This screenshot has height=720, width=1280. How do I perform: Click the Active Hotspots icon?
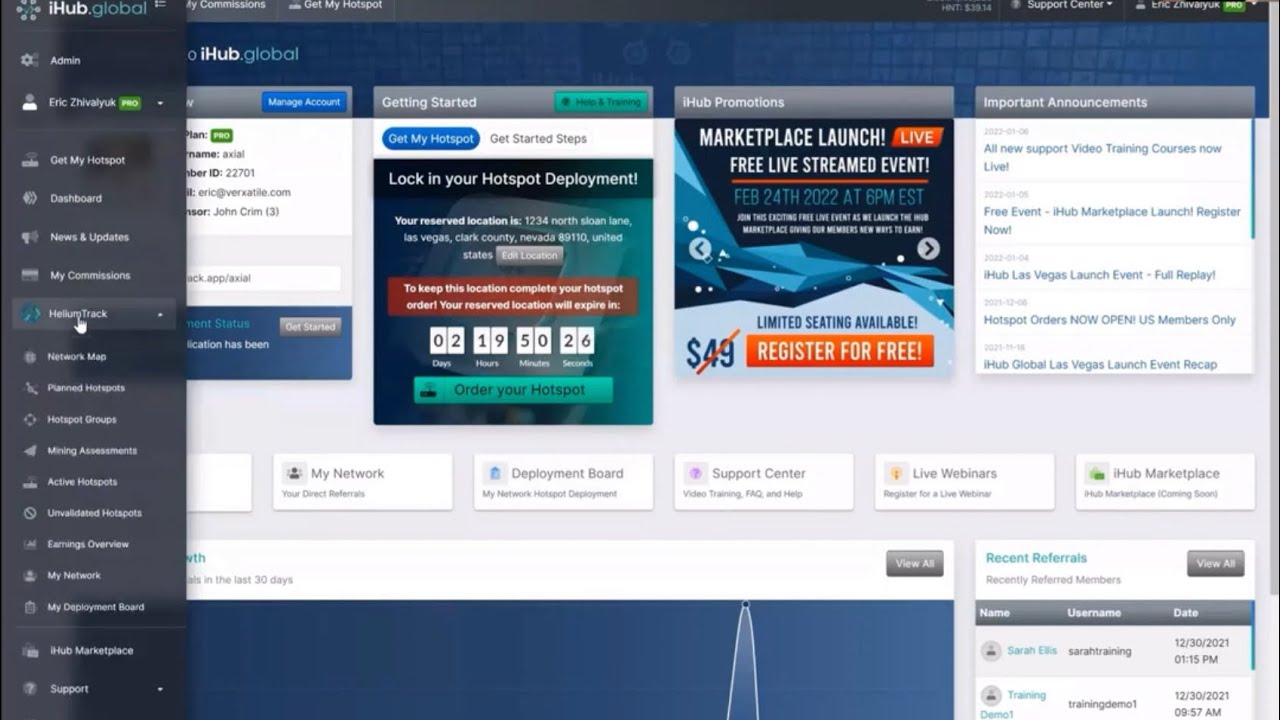point(29,481)
